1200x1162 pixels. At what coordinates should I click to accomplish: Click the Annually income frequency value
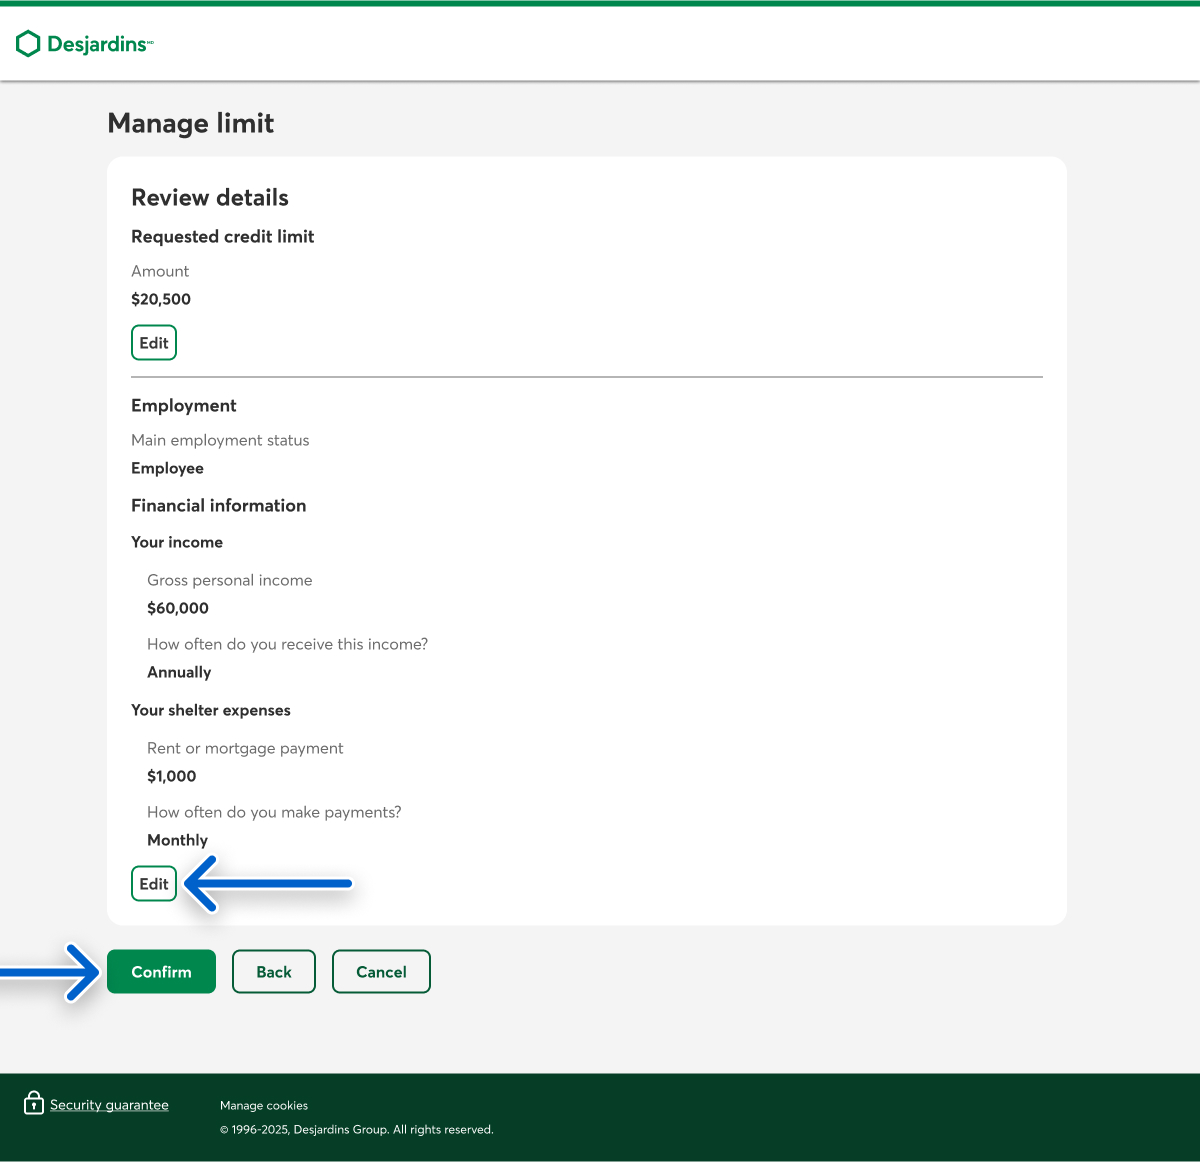click(x=179, y=672)
